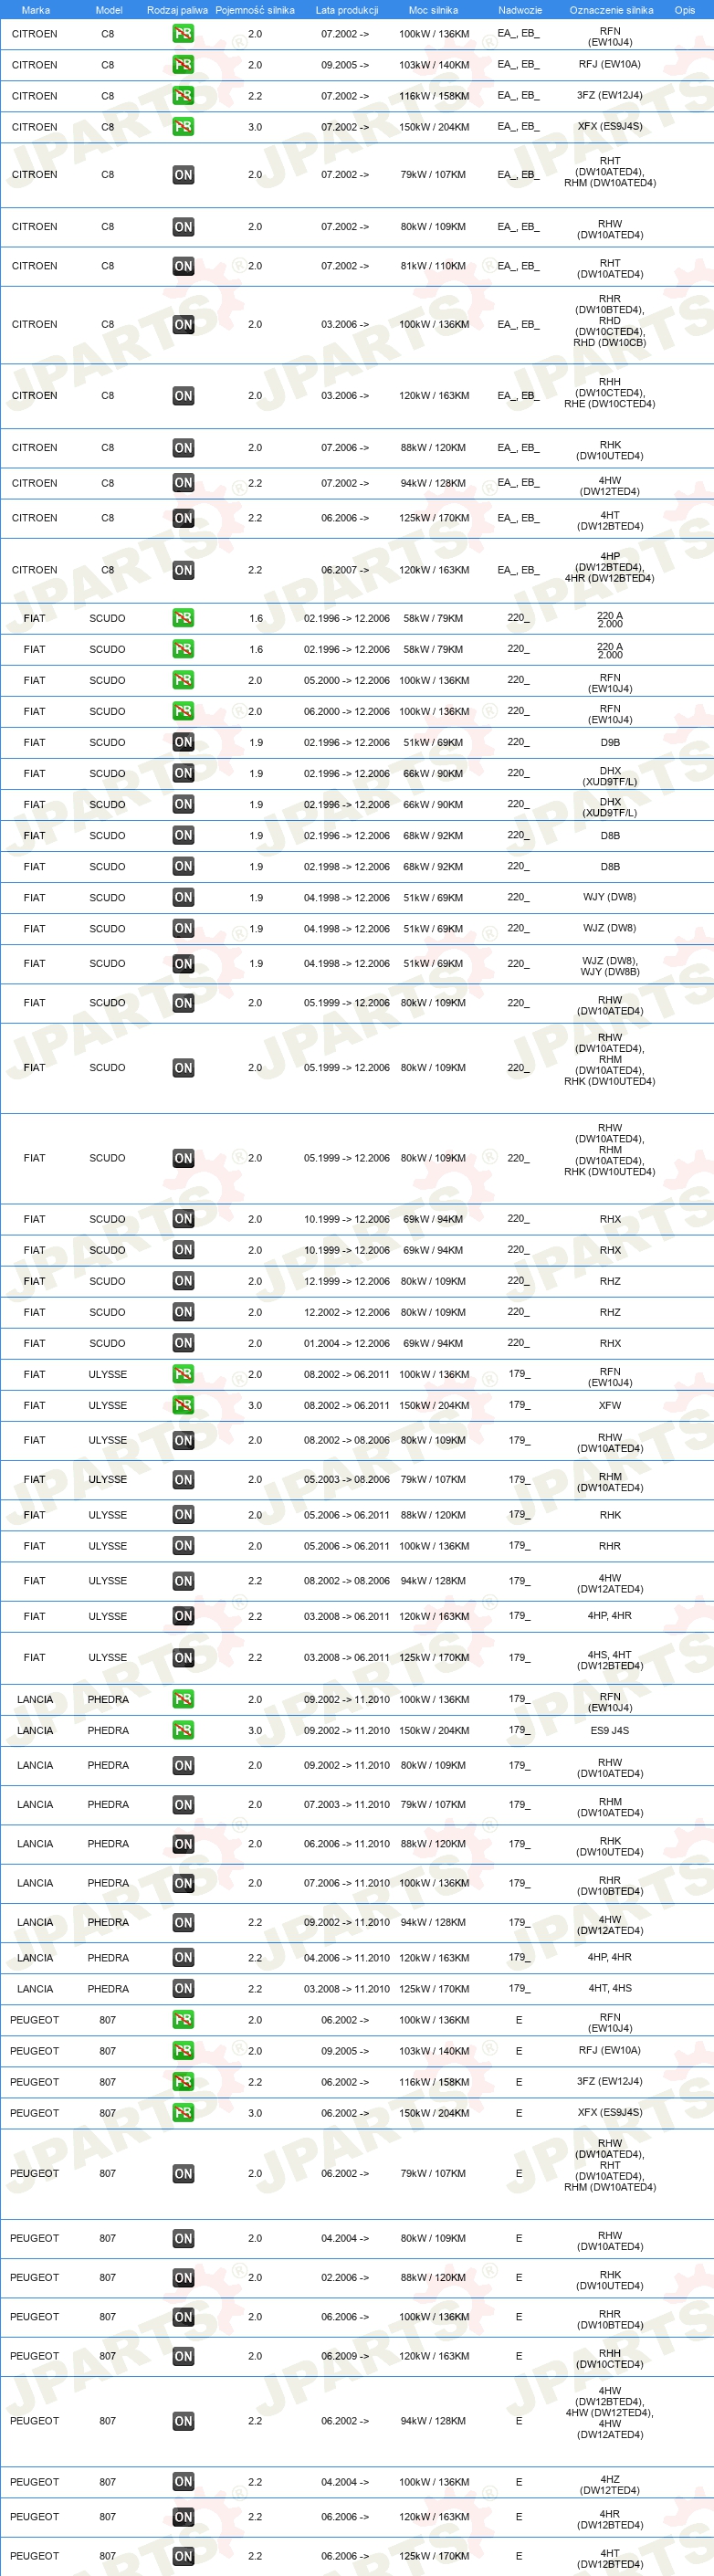Click petrol icon in Citroen C8 RFJ (EW10A) row
This screenshot has height=2576, width=714.
click(183, 65)
